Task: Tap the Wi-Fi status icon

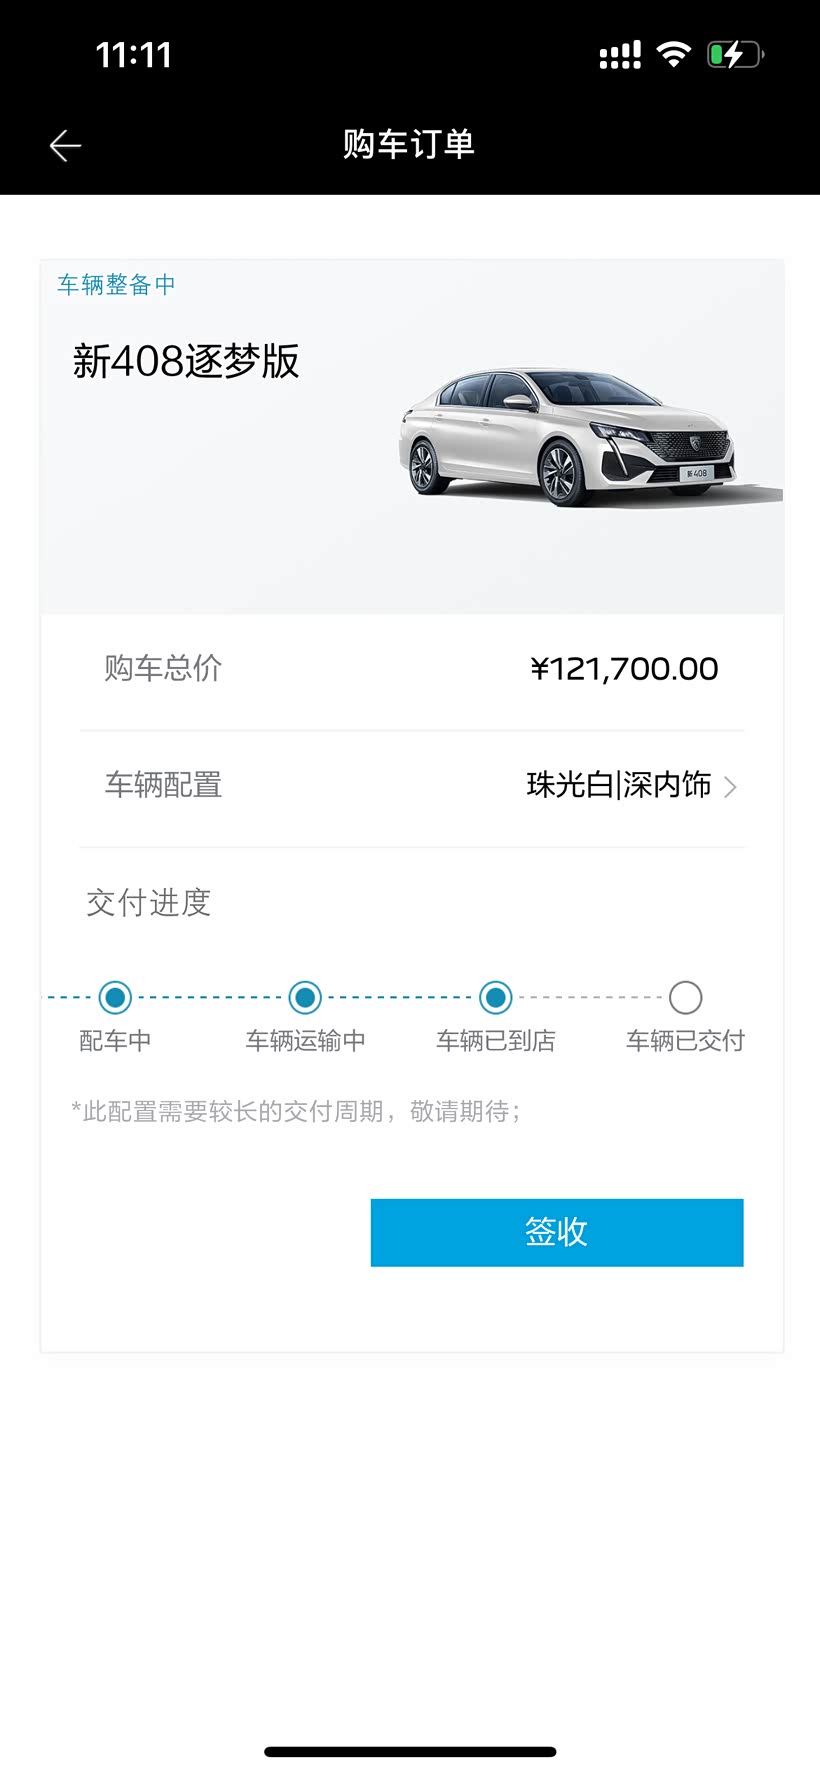Action: point(674,54)
